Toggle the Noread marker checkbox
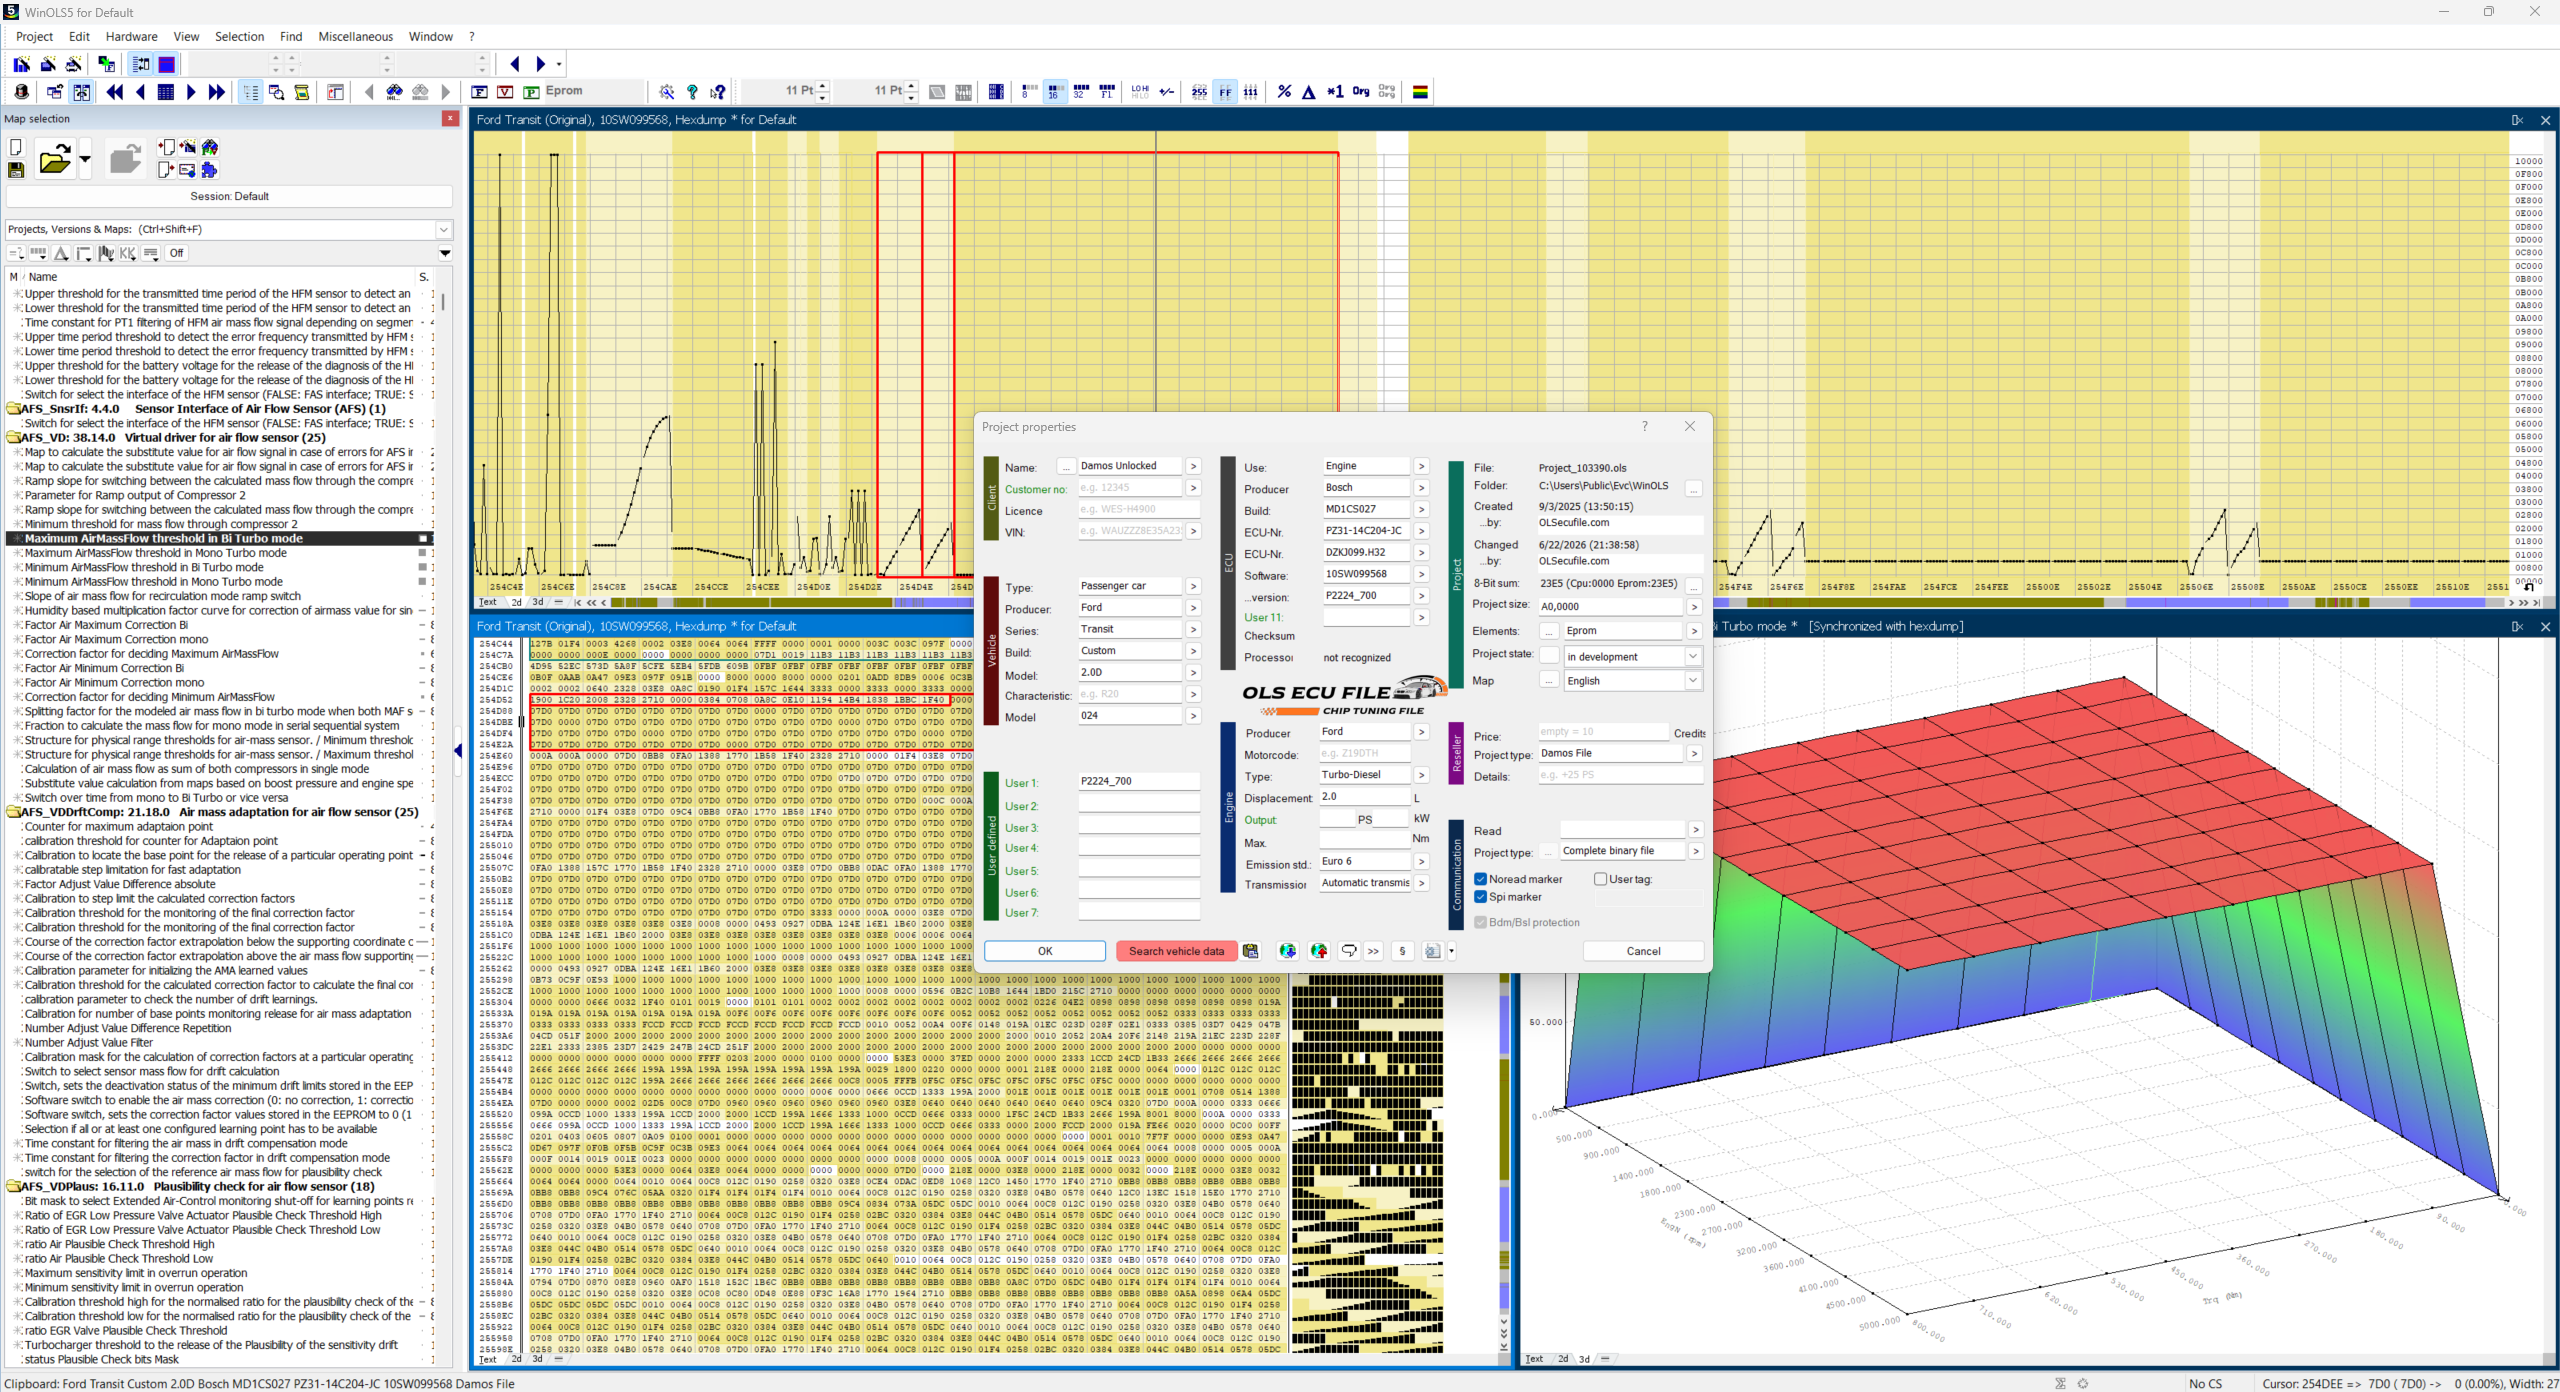2560x1392 pixels. coord(1481,880)
